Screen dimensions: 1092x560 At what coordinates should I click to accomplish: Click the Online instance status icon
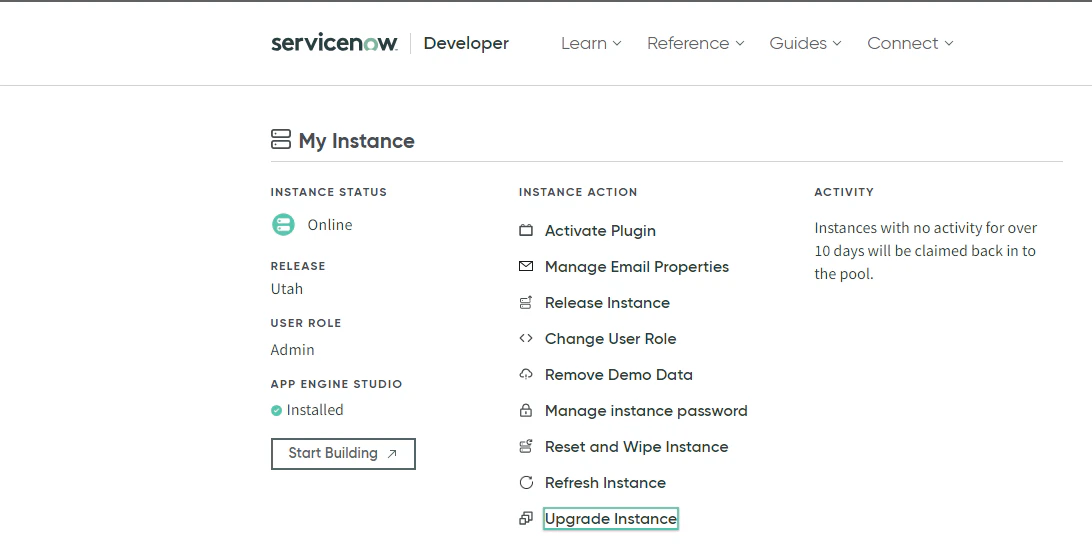[x=283, y=224]
